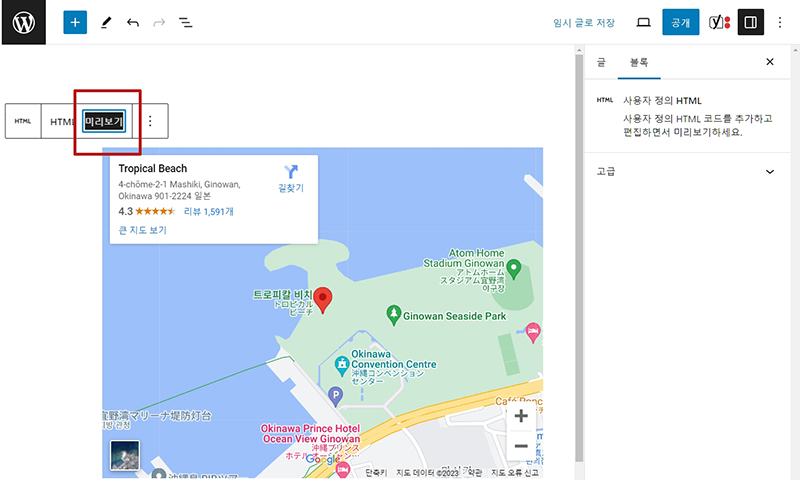Close the settings sidebar with X
The image size is (800, 480).
pos(770,62)
